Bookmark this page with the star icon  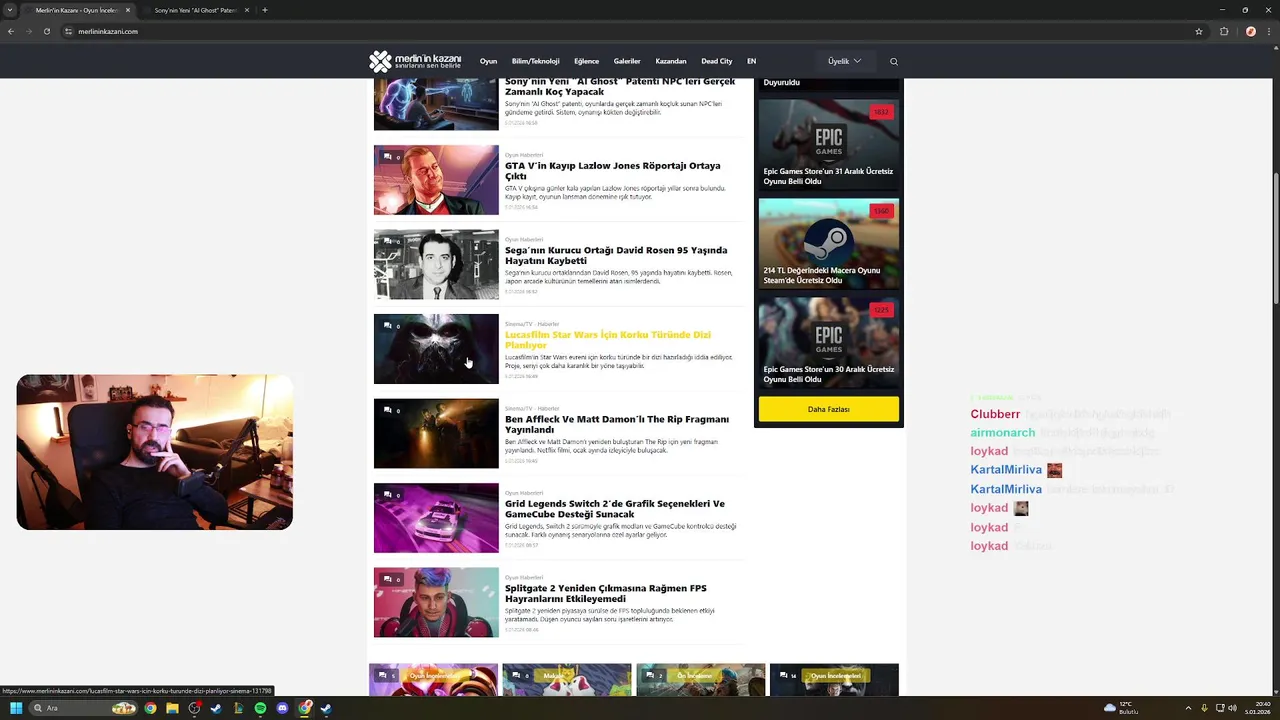(1199, 31)
